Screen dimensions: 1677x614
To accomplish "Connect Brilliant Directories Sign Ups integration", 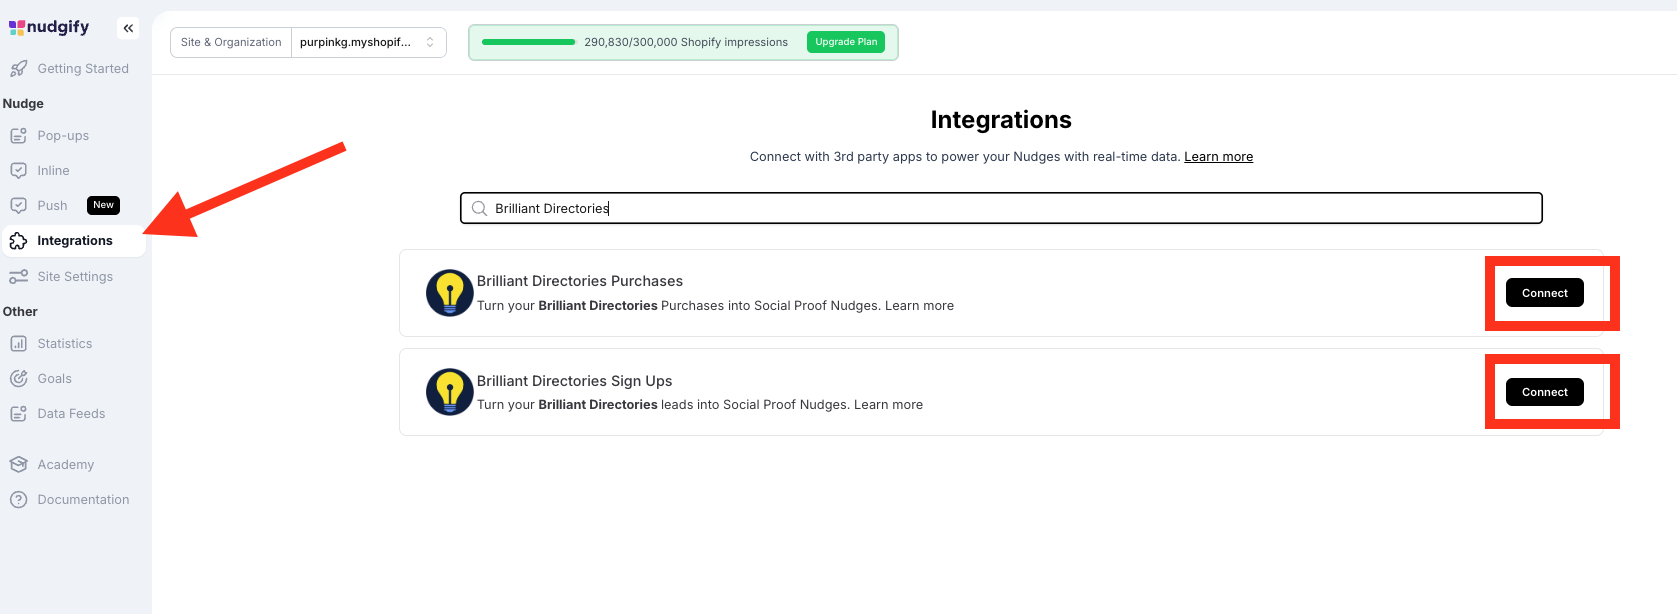I will click(1544, 392).
